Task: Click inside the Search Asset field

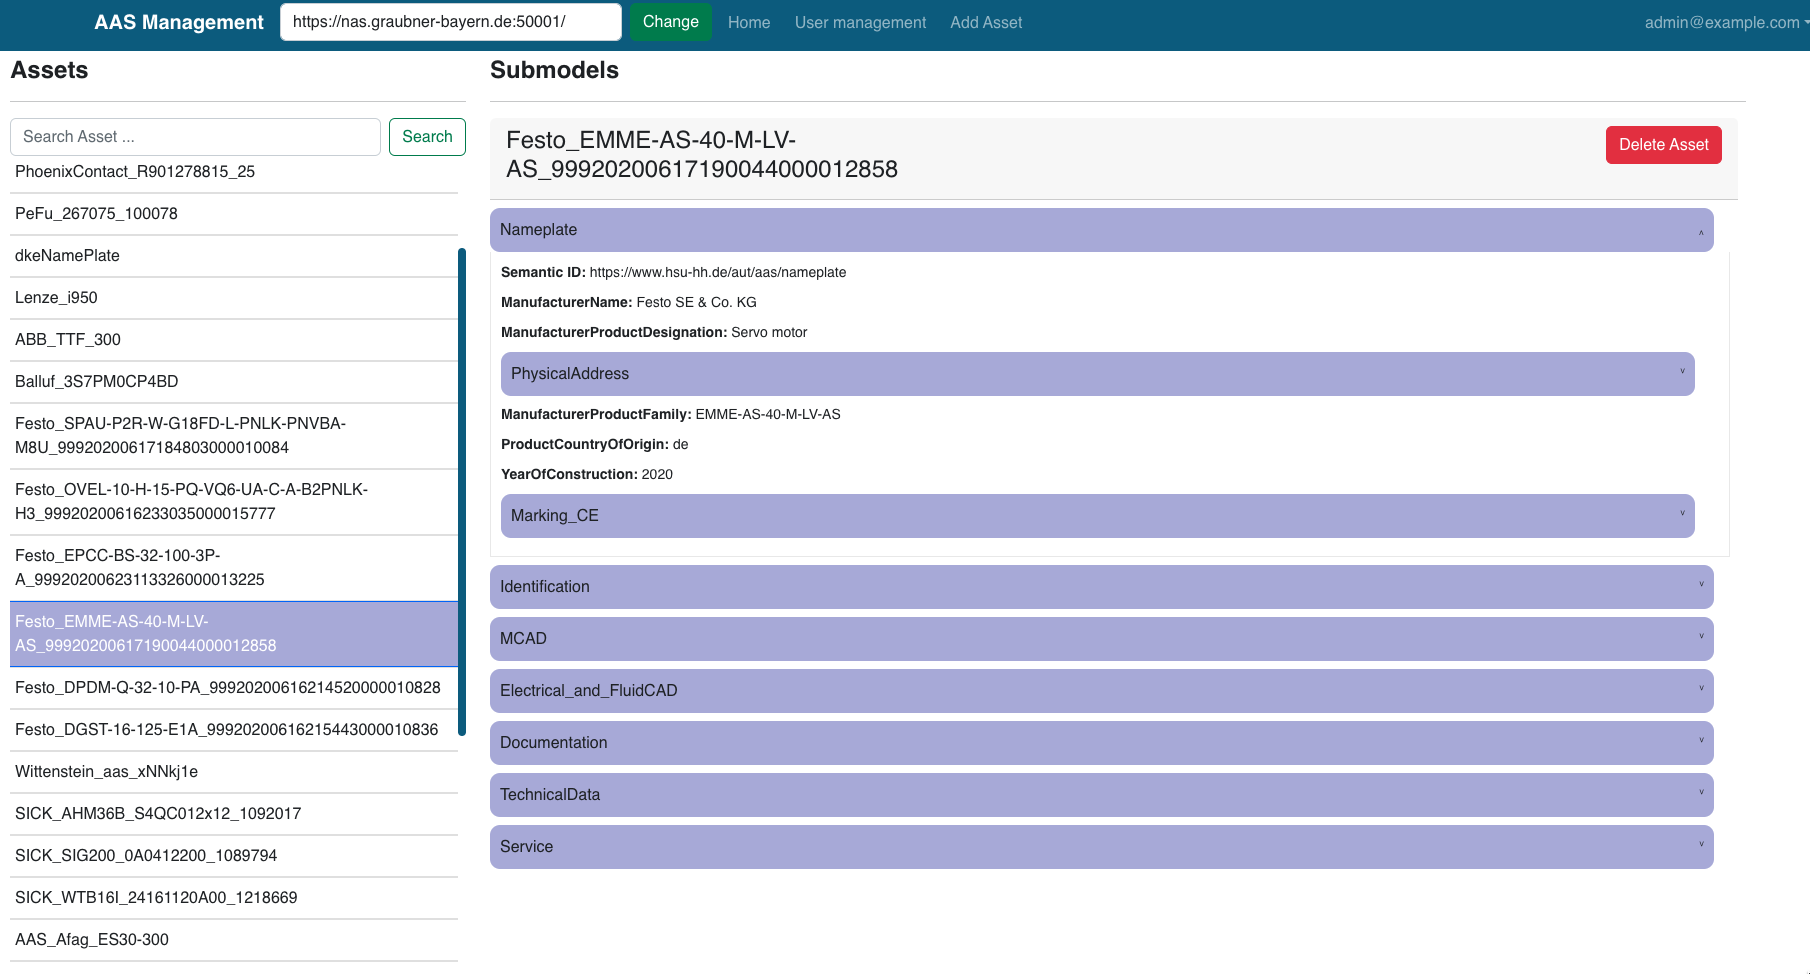Action: click(195, 136)
